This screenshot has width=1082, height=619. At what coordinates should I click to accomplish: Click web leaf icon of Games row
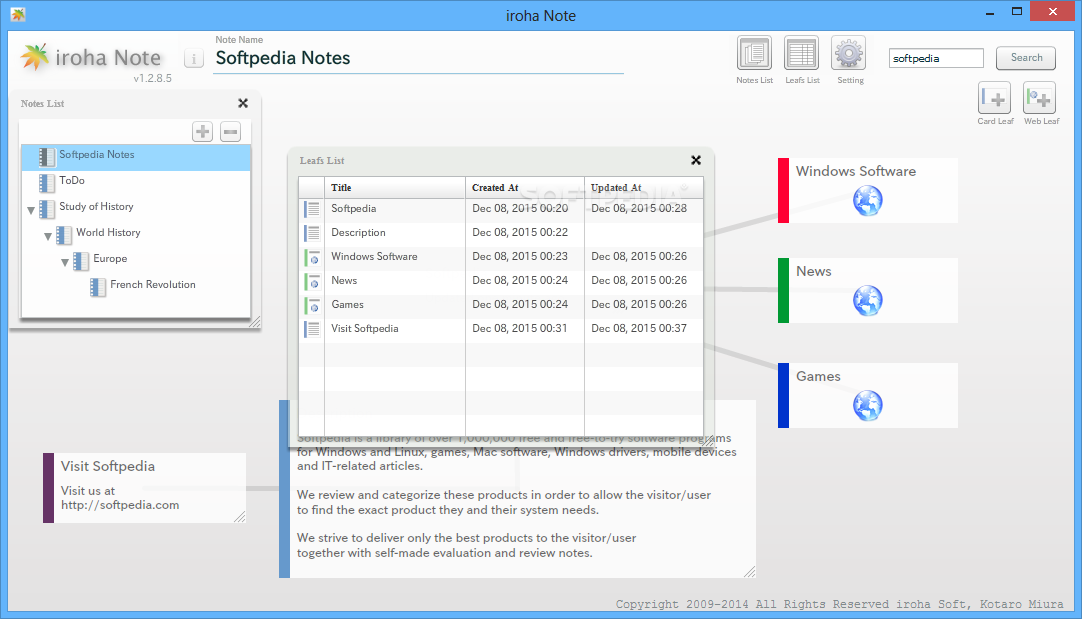tap(312, 305)
